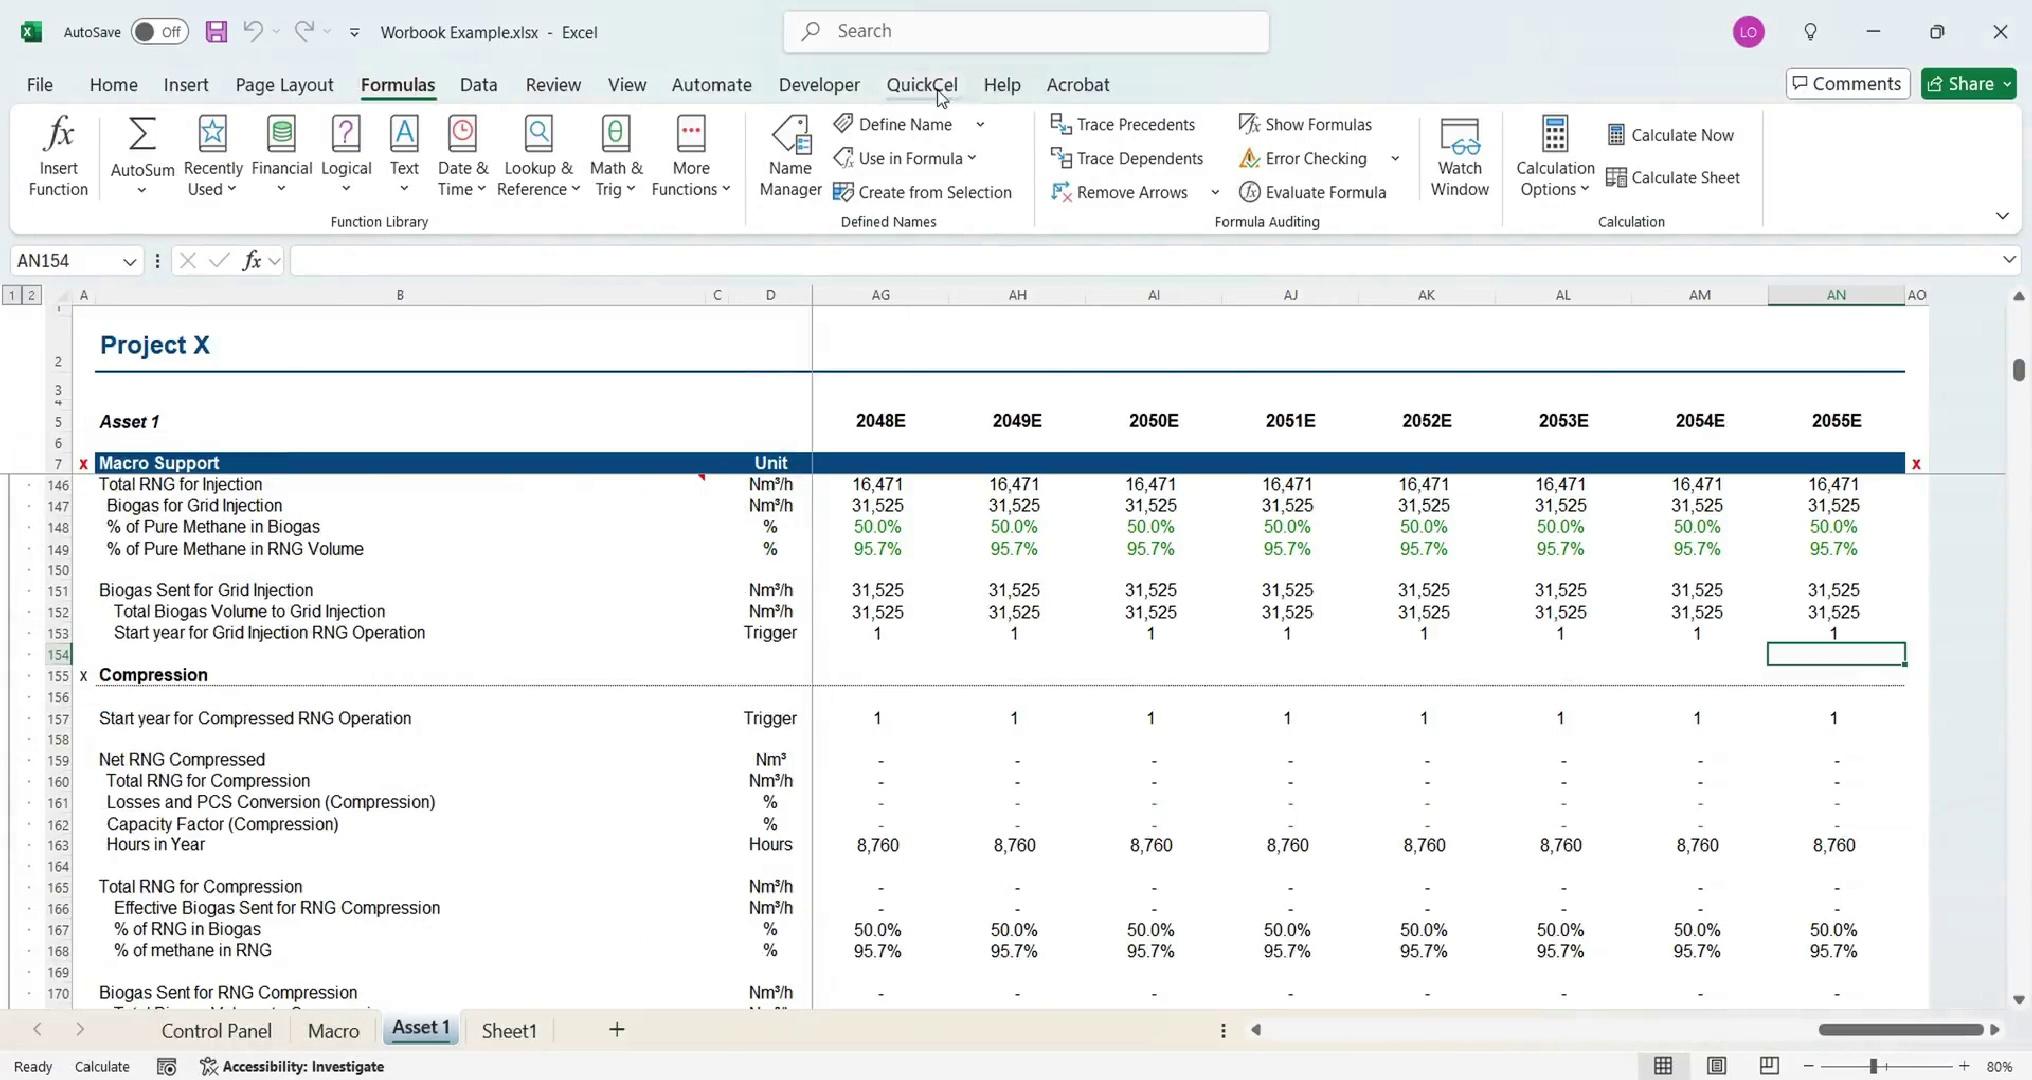This screenshot has height=1080, width=2032.
Task: Select outline level 1 button
Action: (12, 295)
